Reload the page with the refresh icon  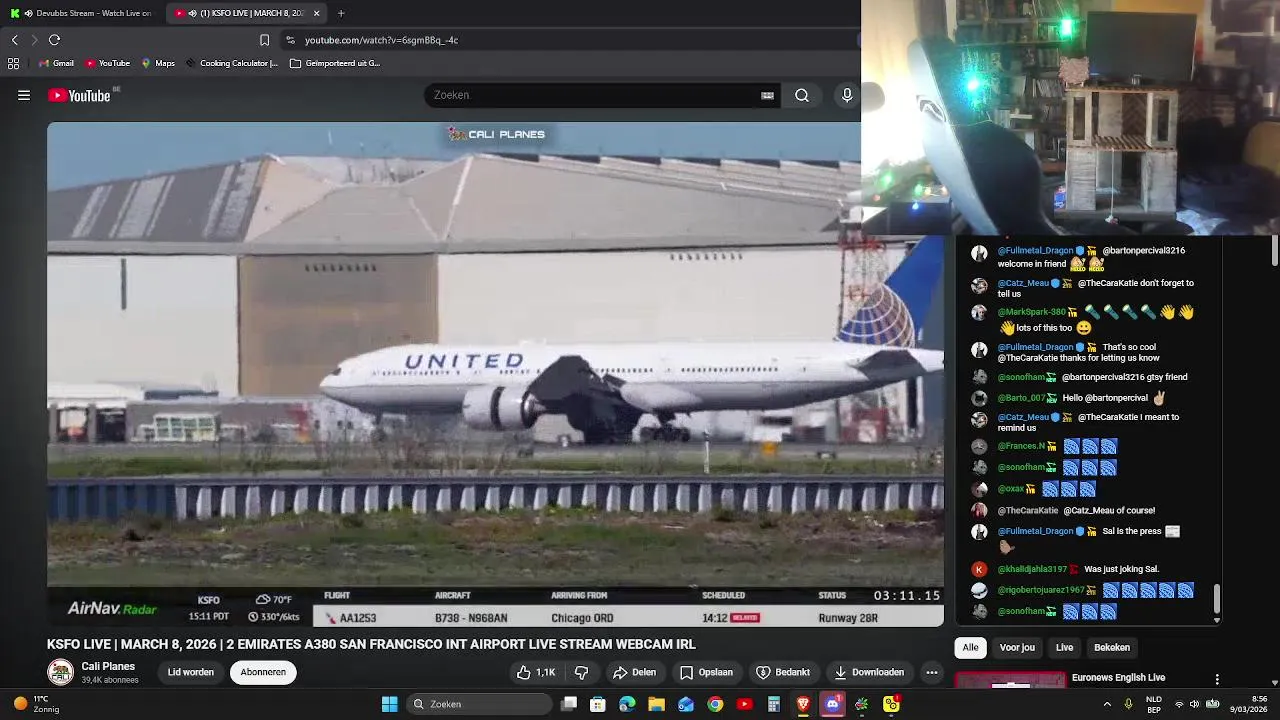click(54, 40)
